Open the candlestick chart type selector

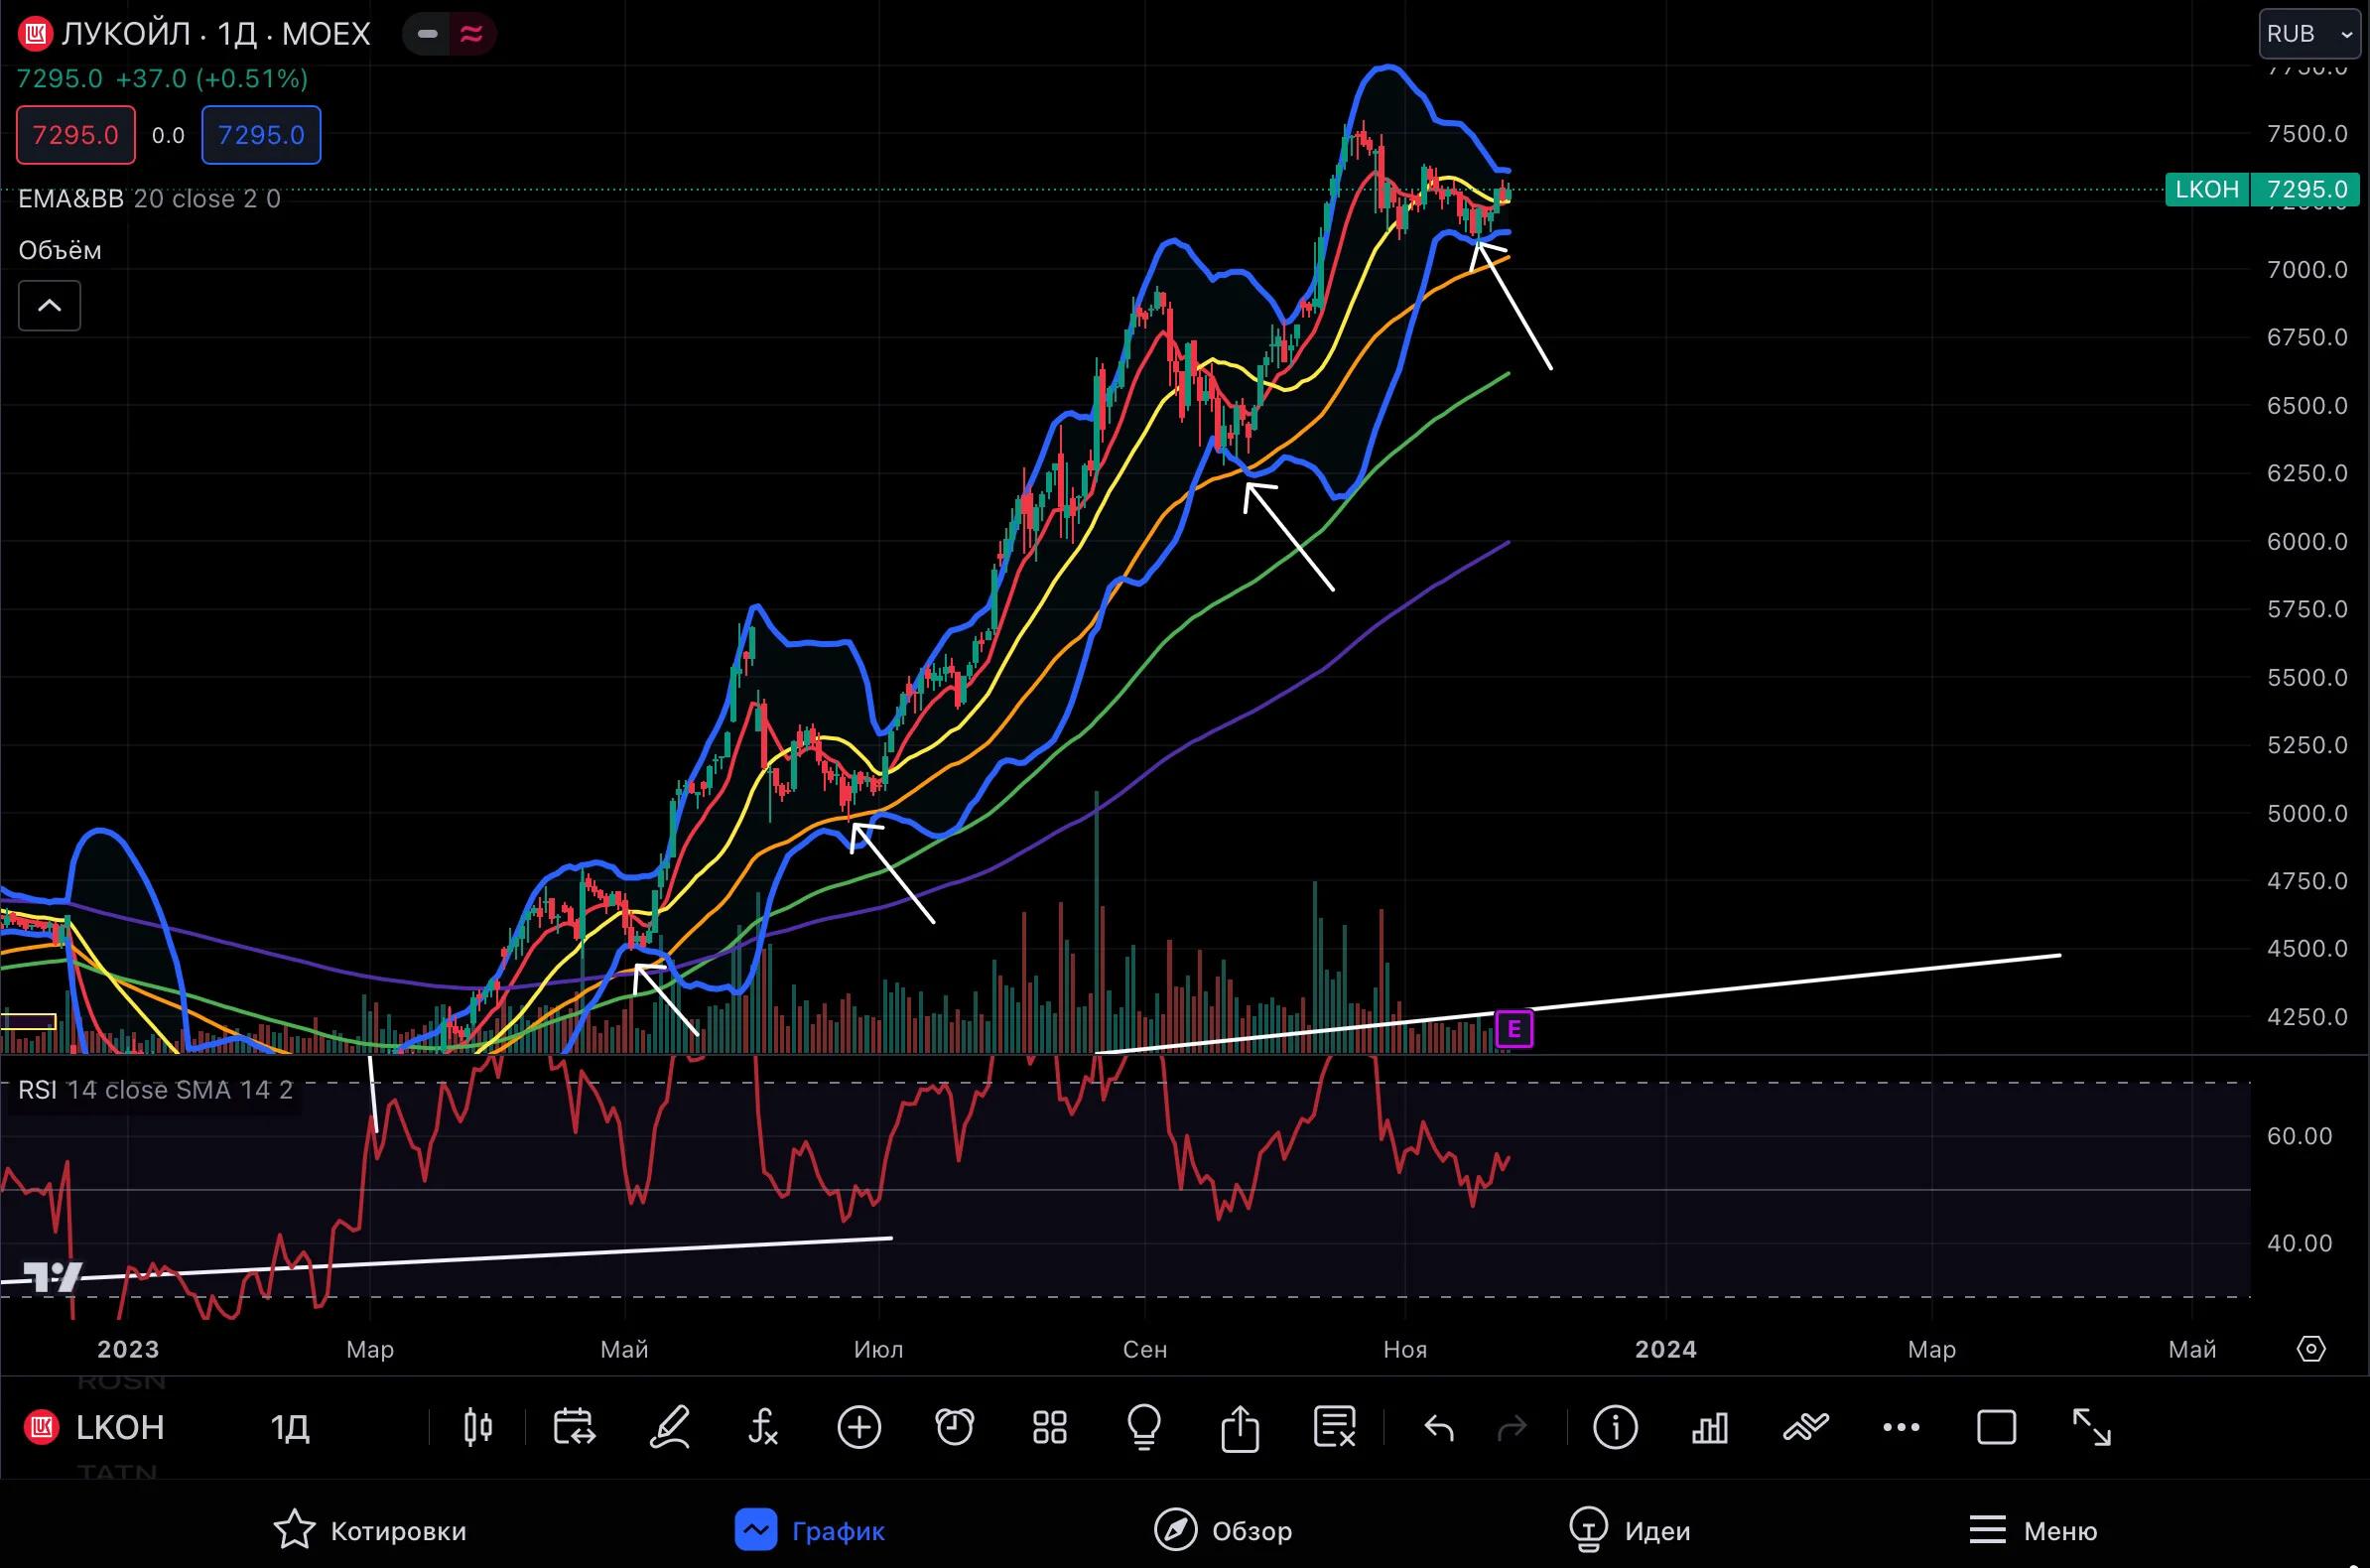click(478, 1427)
